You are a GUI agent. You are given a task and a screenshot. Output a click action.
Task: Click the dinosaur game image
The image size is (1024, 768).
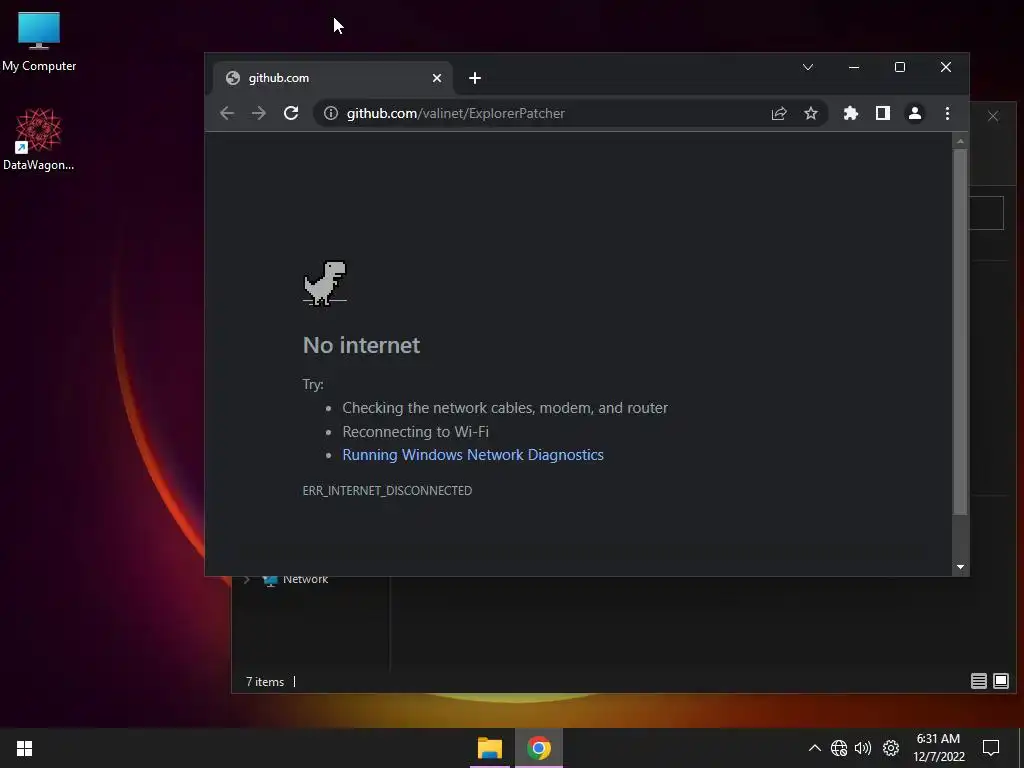point(325,283)
